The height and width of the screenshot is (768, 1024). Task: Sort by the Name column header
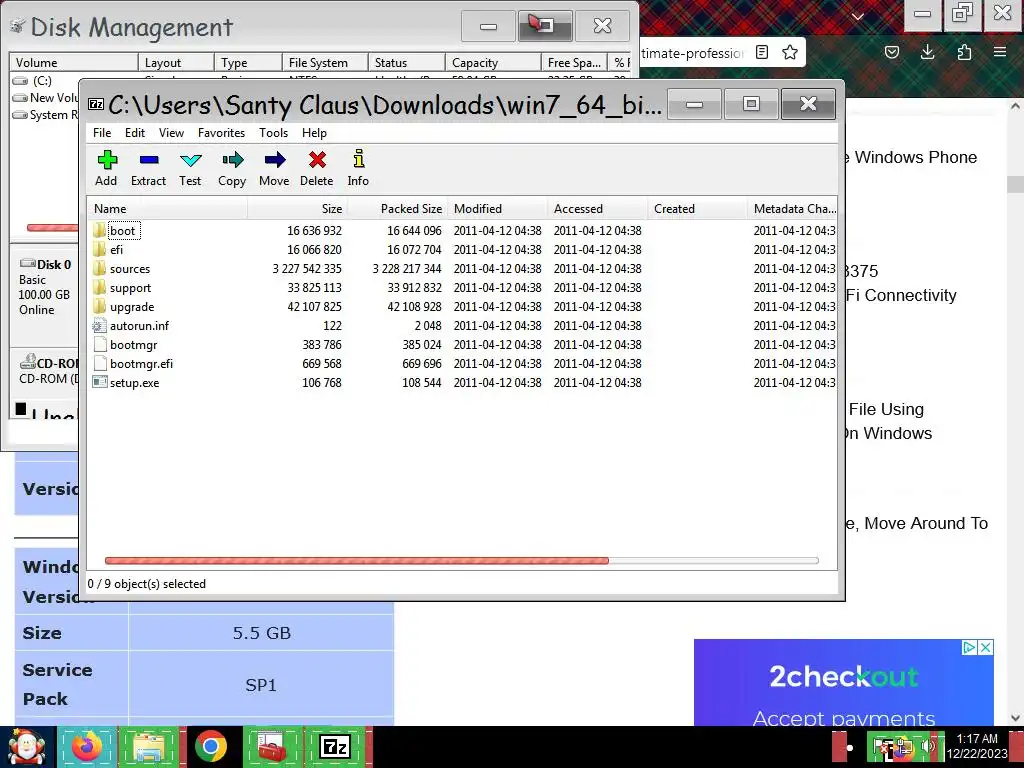coord(168,208)
